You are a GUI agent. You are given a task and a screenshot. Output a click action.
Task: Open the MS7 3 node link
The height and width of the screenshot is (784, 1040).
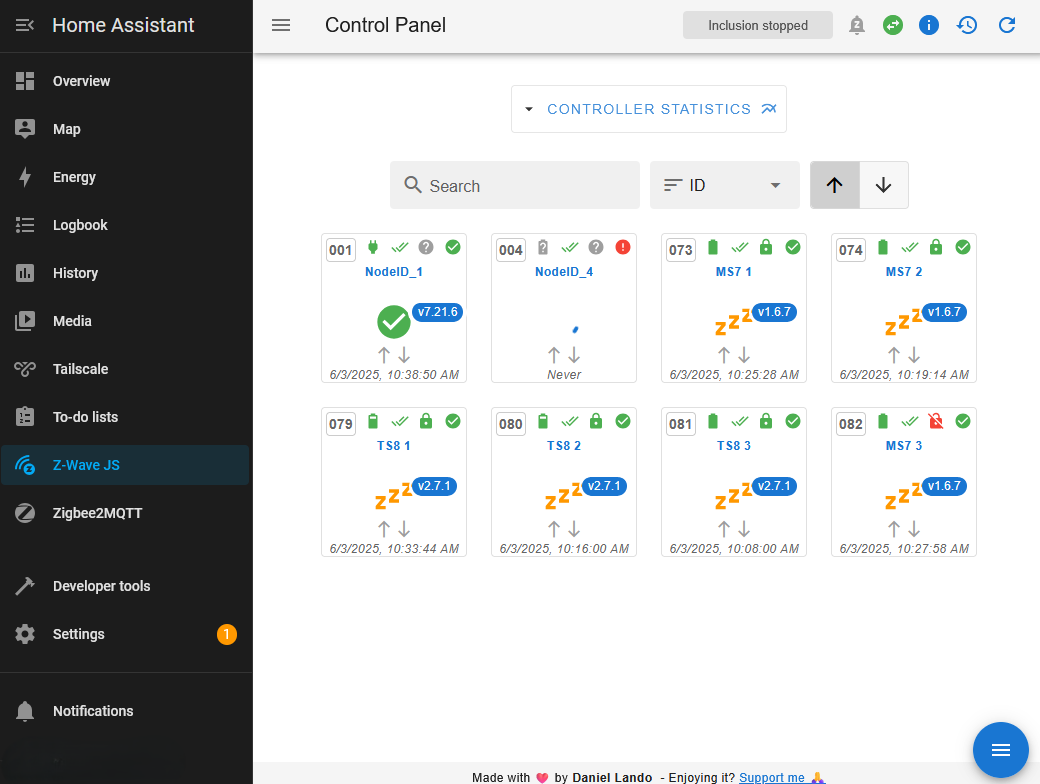click(x=903, y=446)
